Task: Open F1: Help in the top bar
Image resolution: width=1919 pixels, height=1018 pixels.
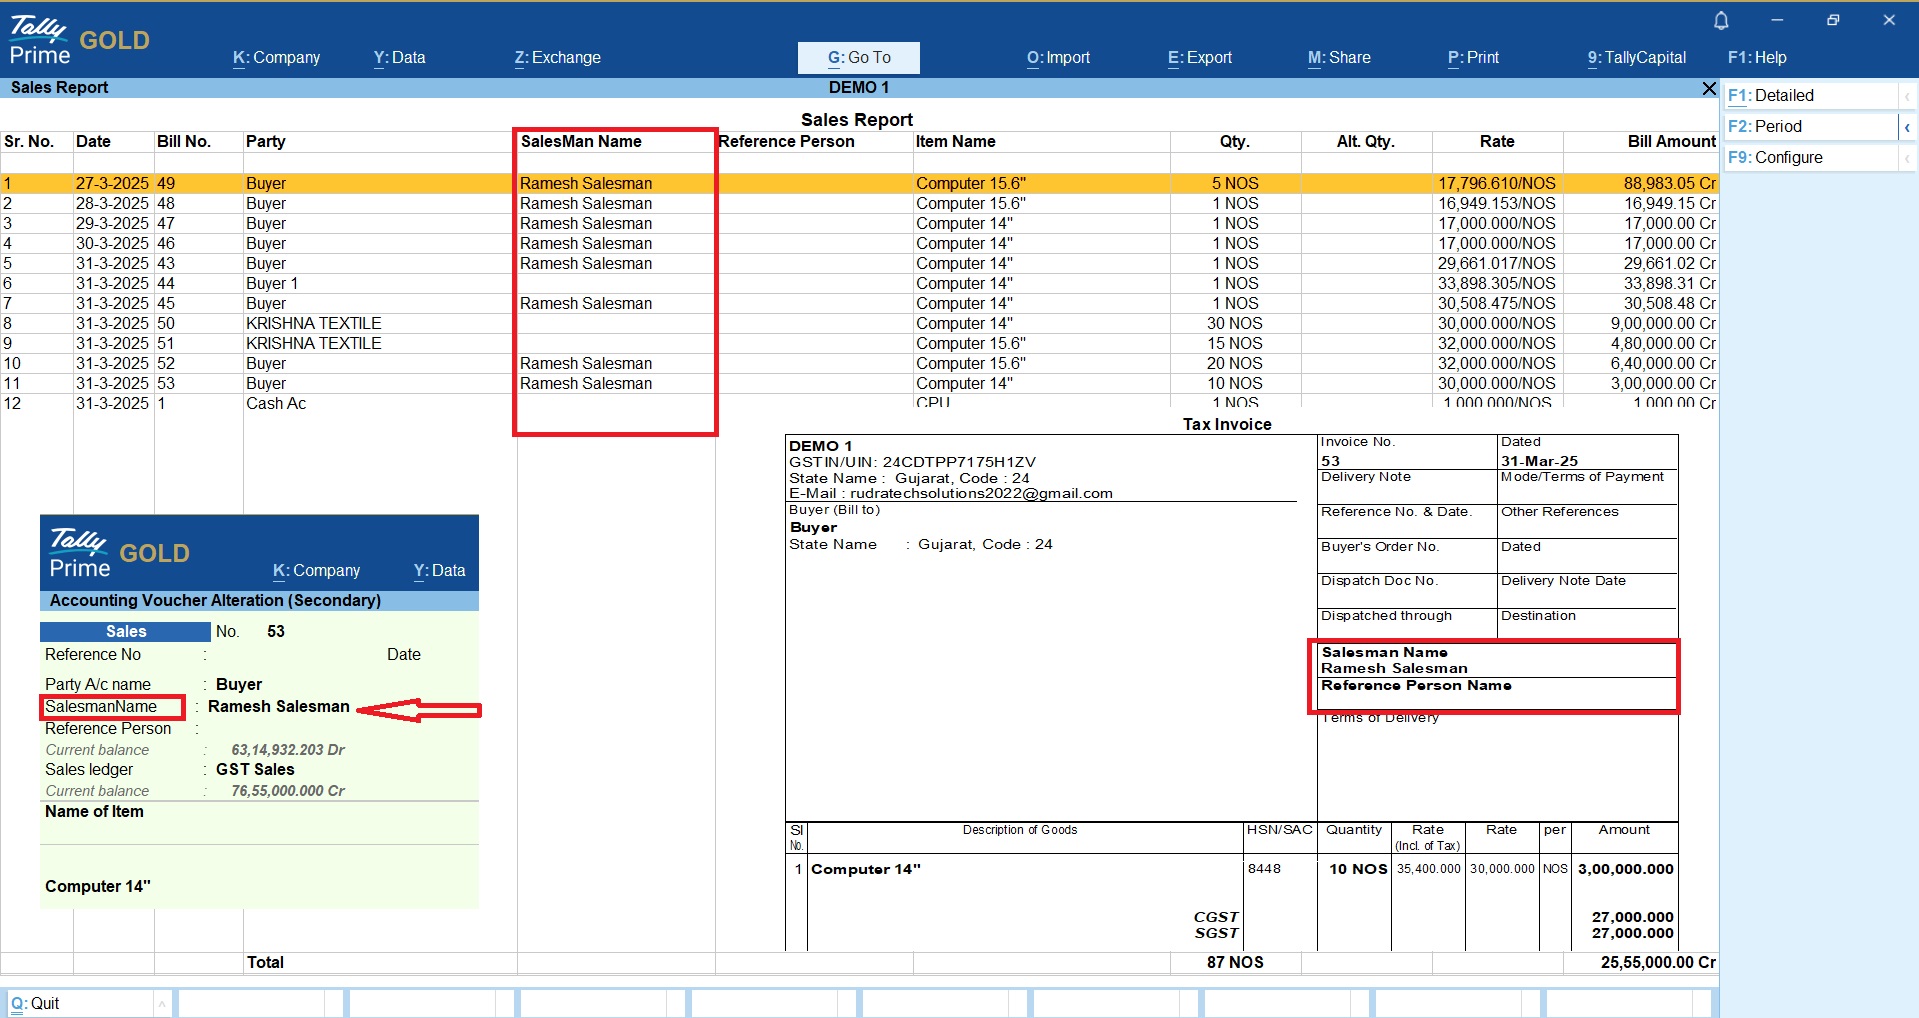Action: [1757, 58]
